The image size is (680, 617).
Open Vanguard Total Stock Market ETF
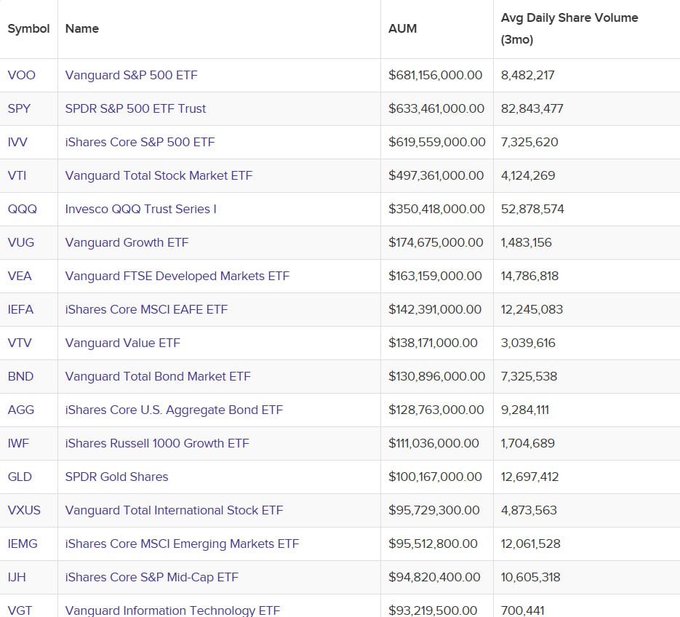[158, 175]
